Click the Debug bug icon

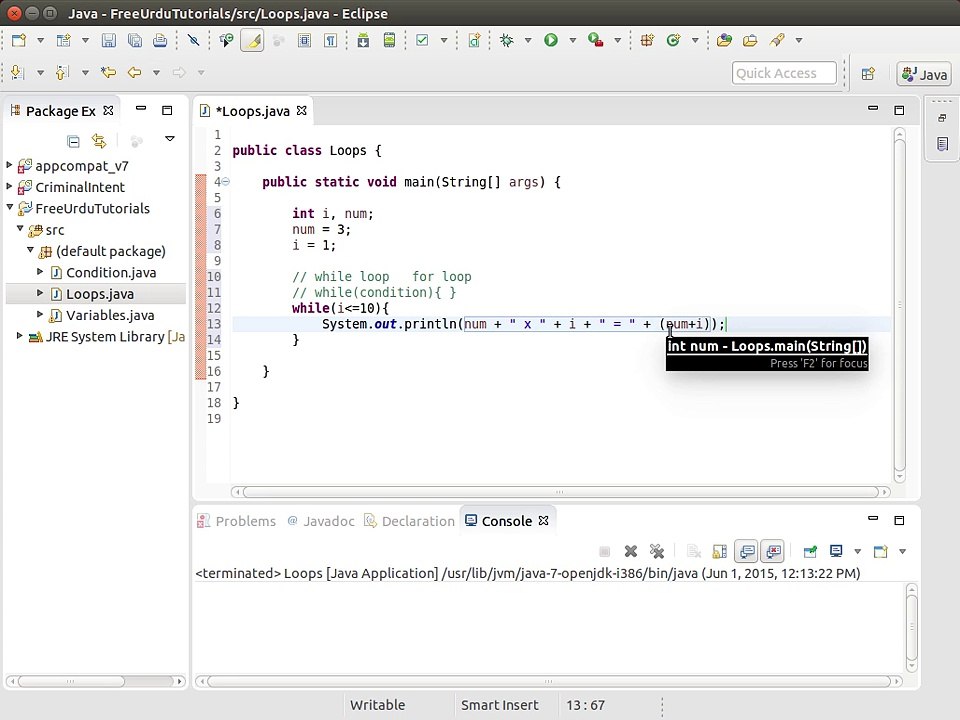506,40
